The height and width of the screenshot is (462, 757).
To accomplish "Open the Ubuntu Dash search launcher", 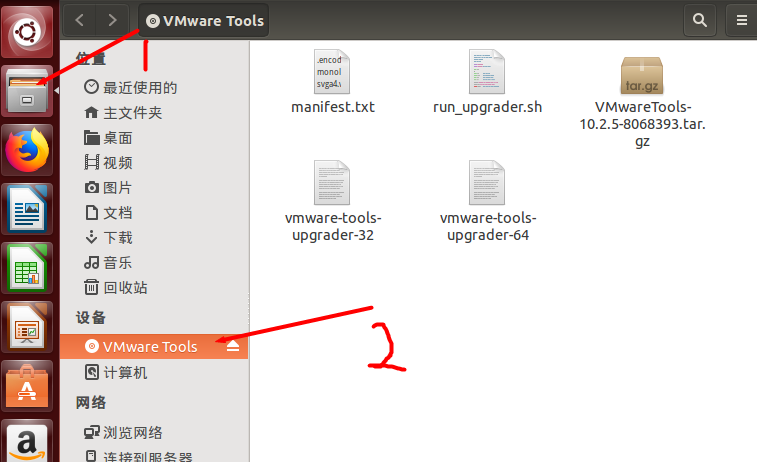I will pos(27,32).
